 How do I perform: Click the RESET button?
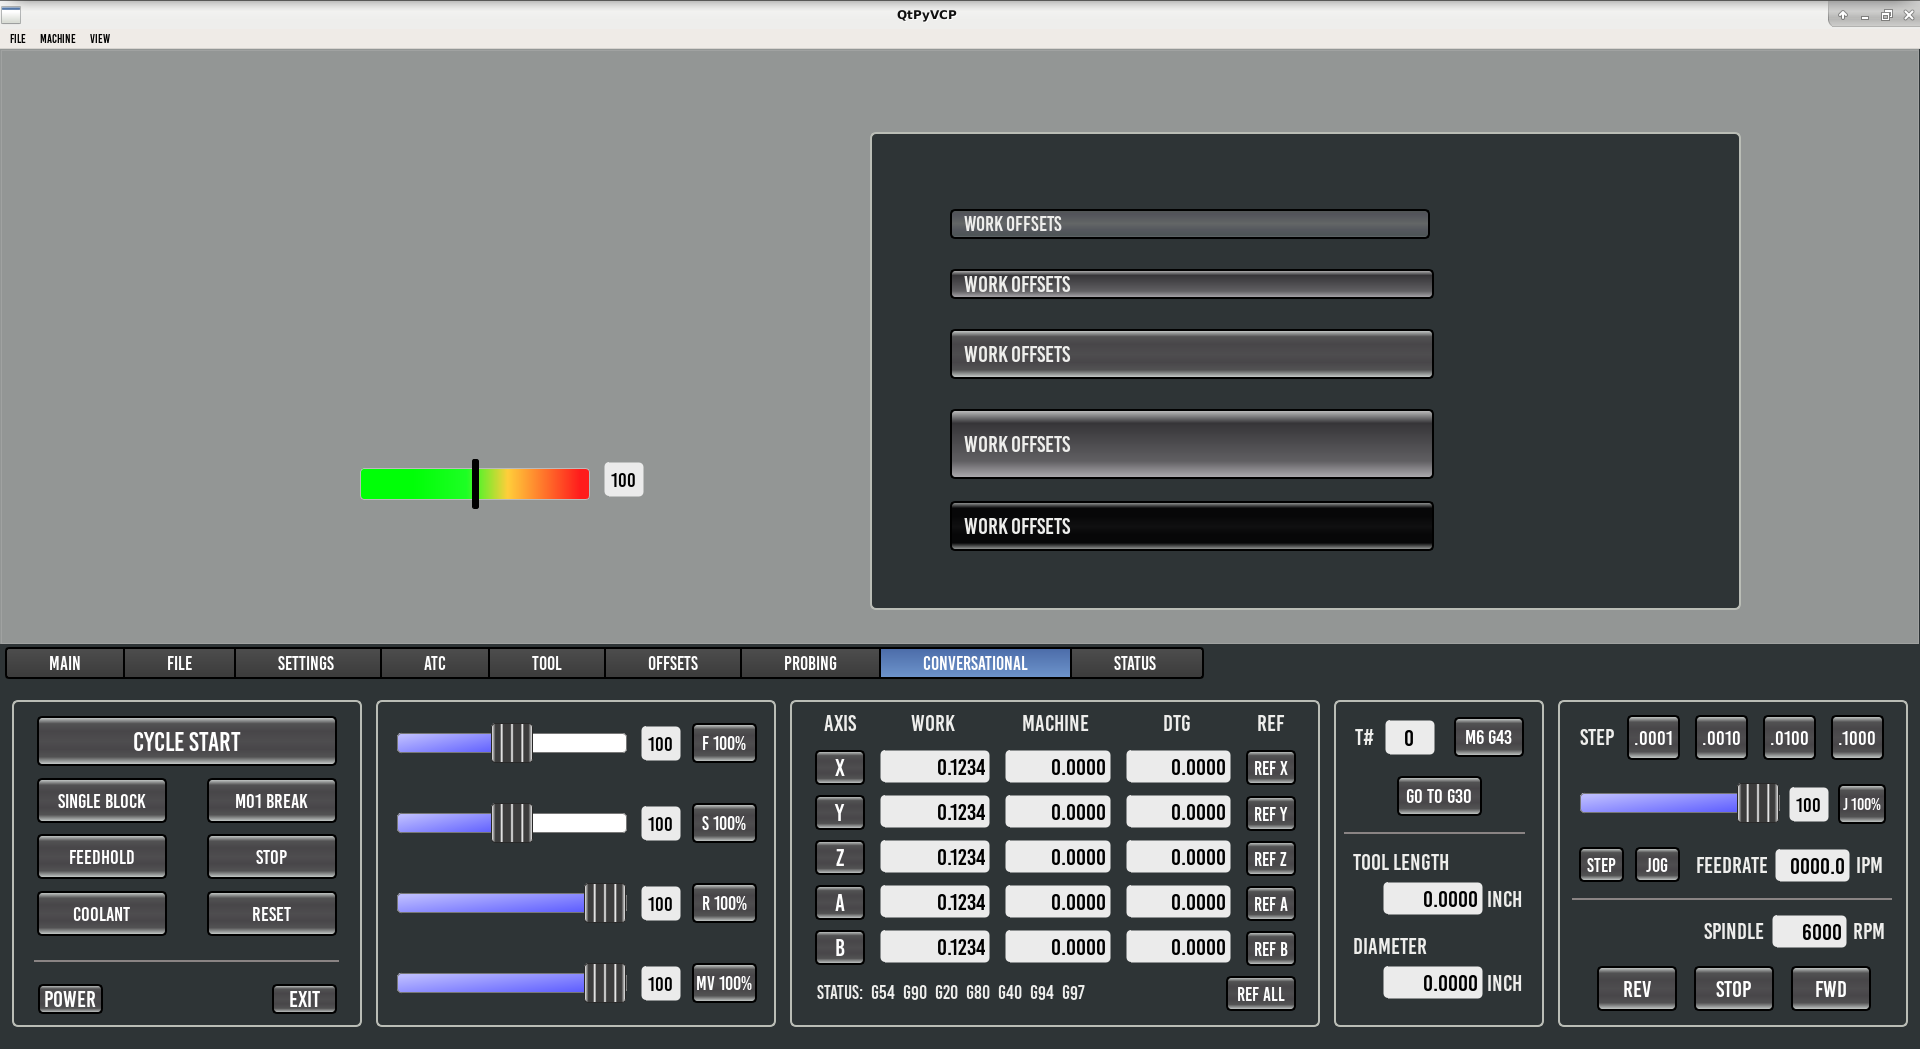272,914
